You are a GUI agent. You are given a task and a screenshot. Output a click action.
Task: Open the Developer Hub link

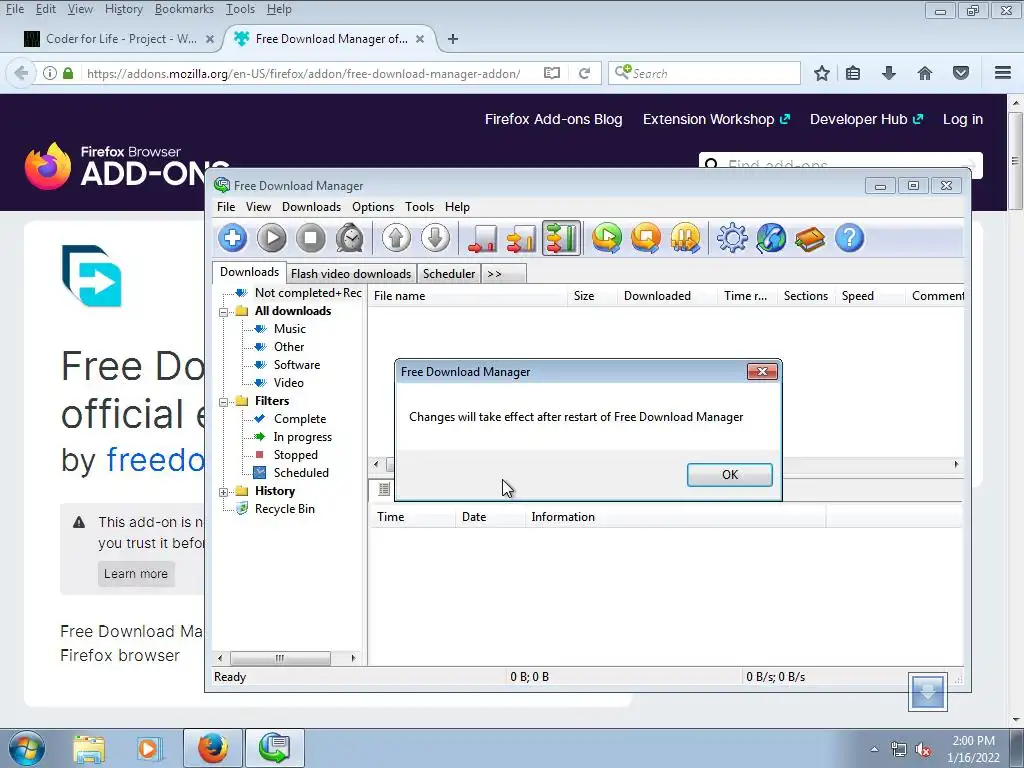pyautogui.click(x=866, y=120)
